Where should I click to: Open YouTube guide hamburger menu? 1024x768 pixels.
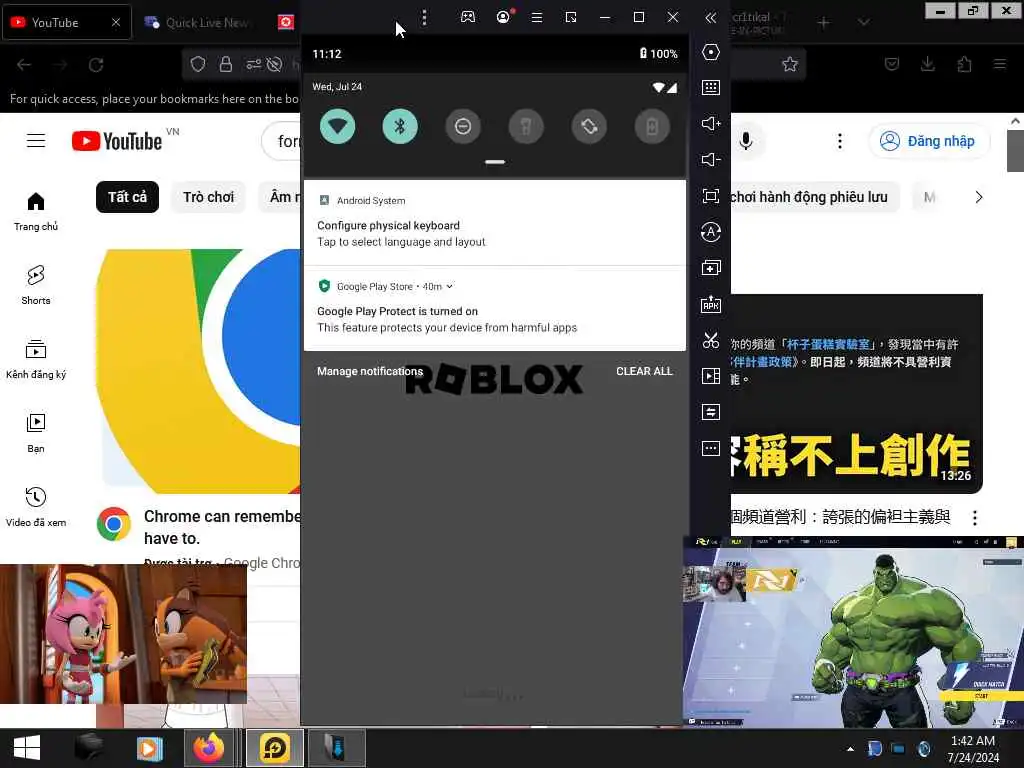[36, 141]
